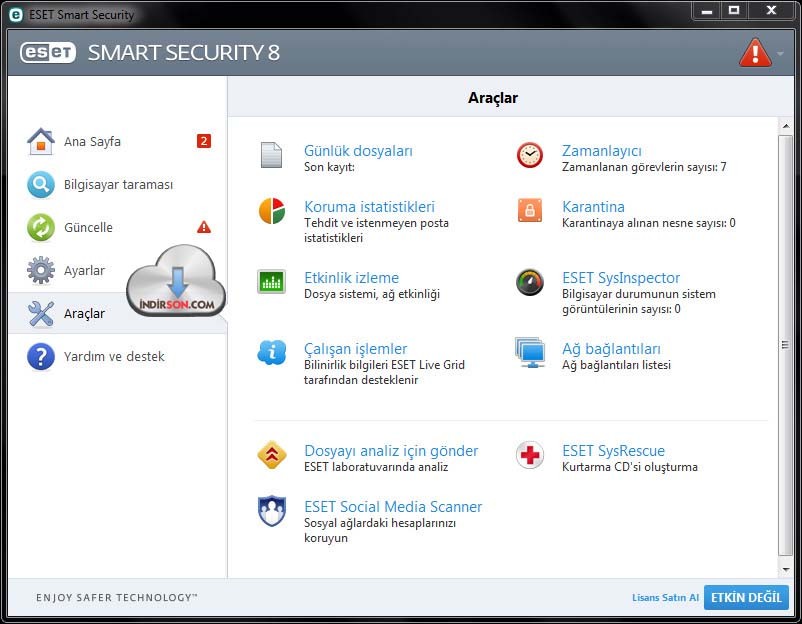
Task: Click the red warning triangle in header
Action: 755,53
